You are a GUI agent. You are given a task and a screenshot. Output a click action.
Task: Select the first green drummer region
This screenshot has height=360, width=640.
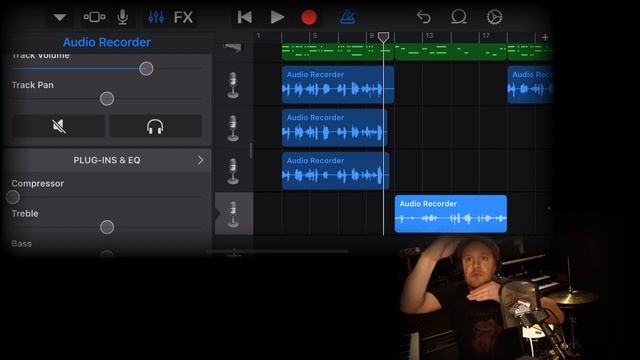point(338,52)
